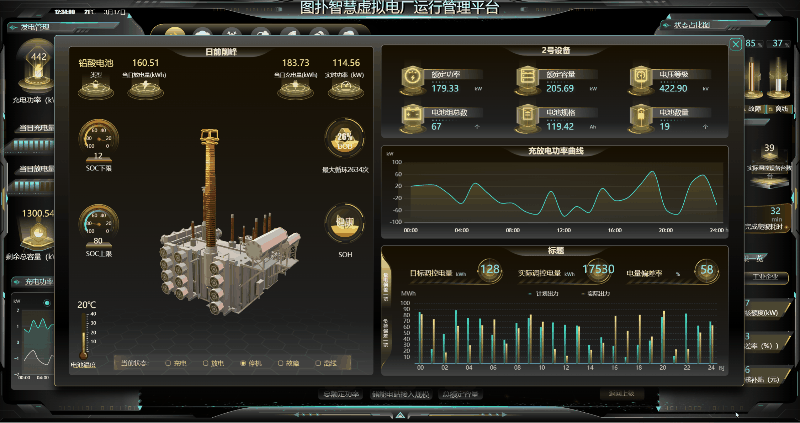This screenshot has height=423, width=800.
Task: Select the 故障 status radio button
Action: pyautogui.click(x=281, y=363)
